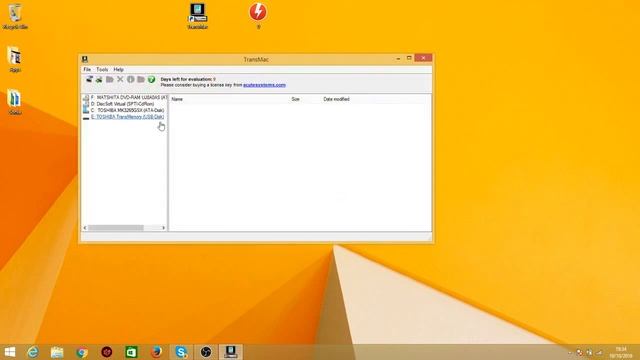
Task: Click the DVD drive icon beside F:
Action: click(86, 98)
